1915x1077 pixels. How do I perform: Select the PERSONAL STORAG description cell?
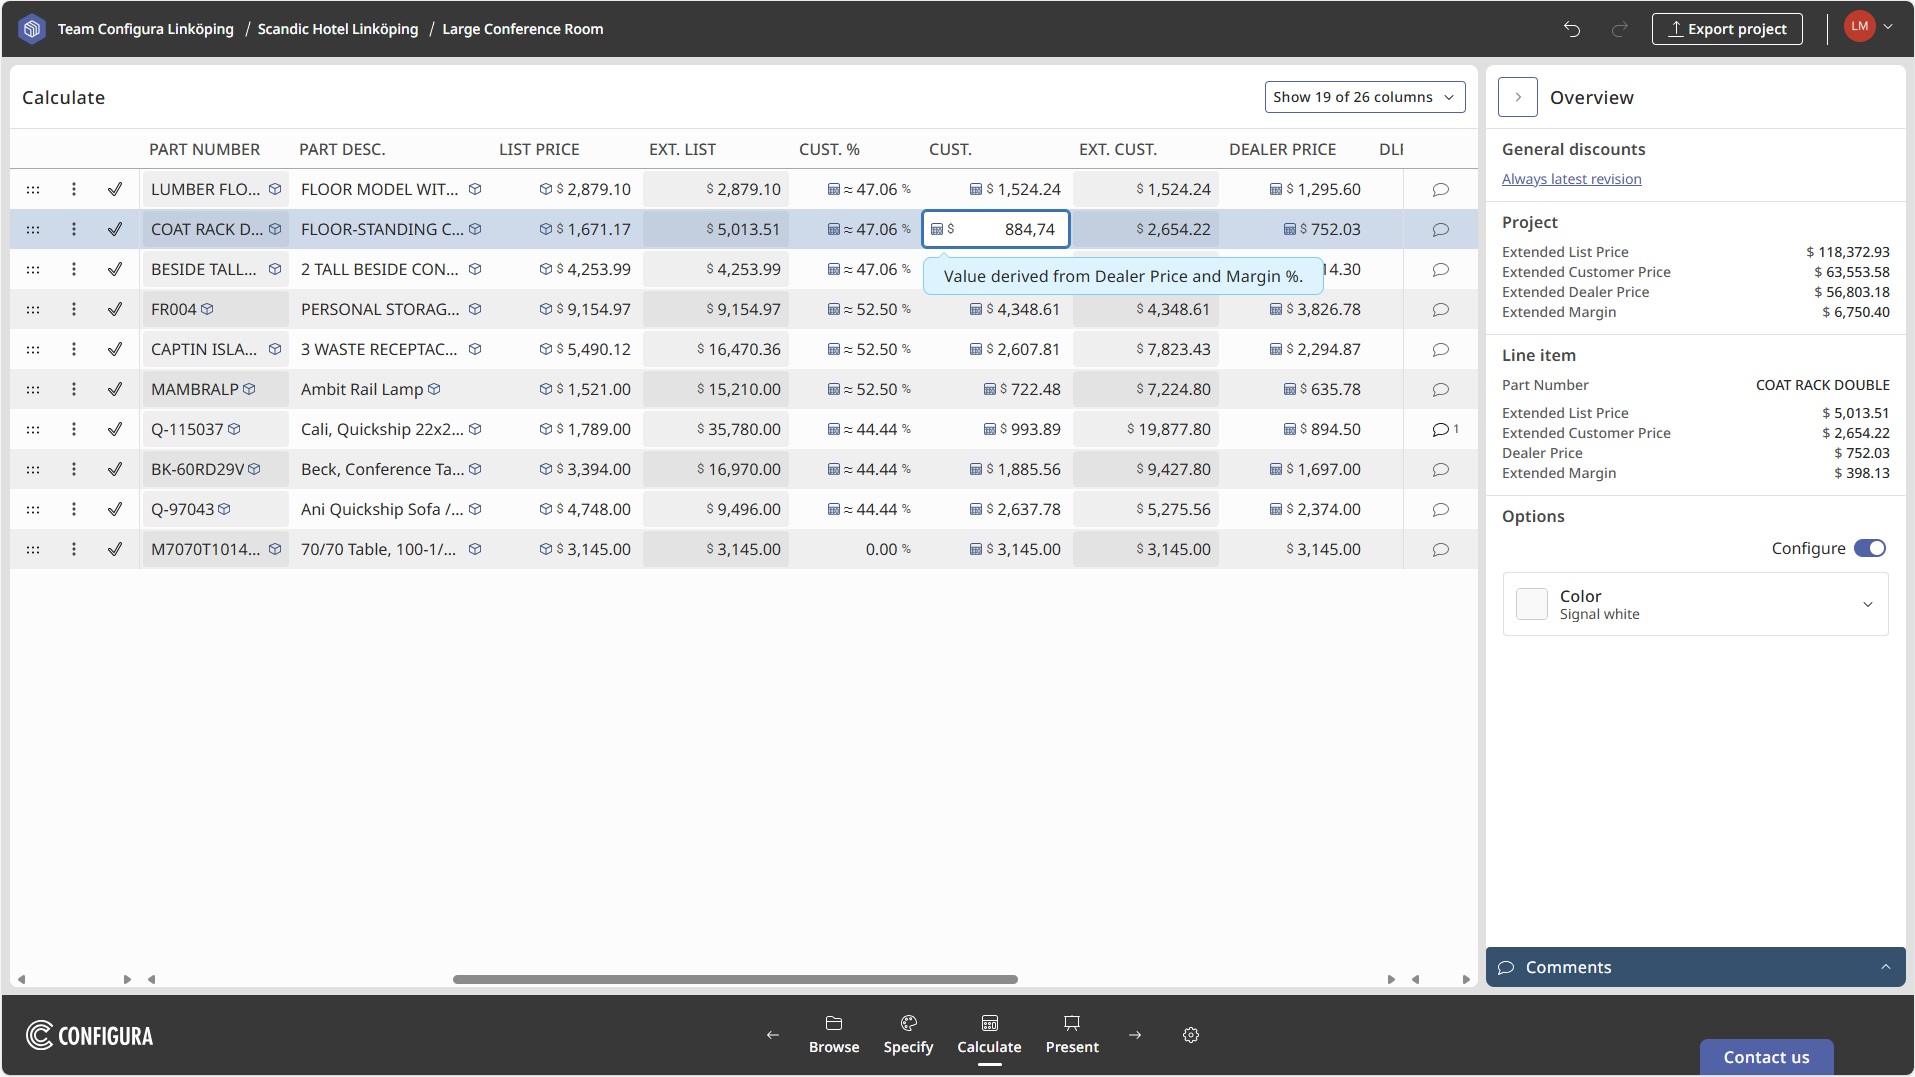(x=391, y=309)
